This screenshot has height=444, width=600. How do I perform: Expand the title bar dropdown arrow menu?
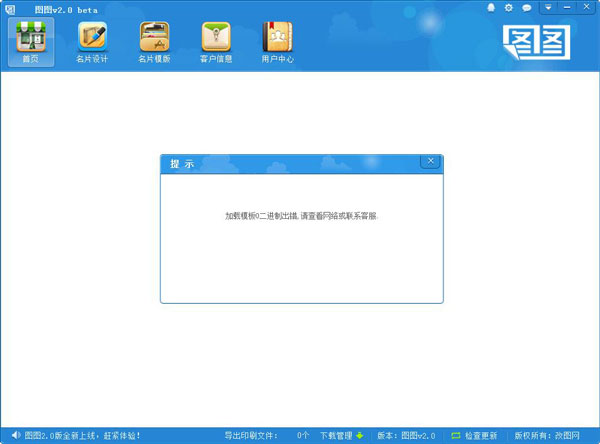pyautogui.click(x=548, y=7)
